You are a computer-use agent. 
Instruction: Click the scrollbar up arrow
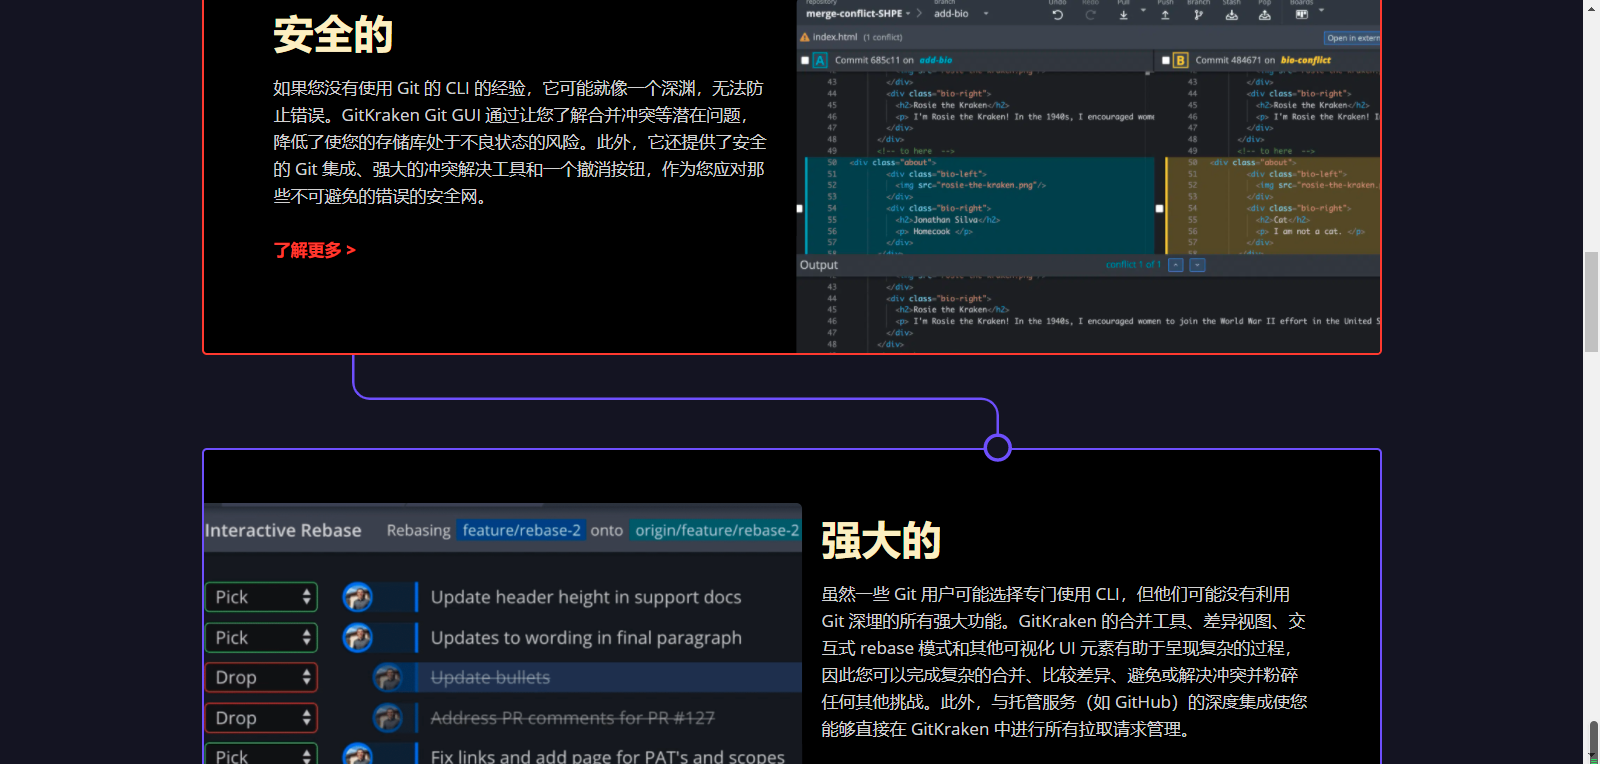click(x=1592, y=7)
